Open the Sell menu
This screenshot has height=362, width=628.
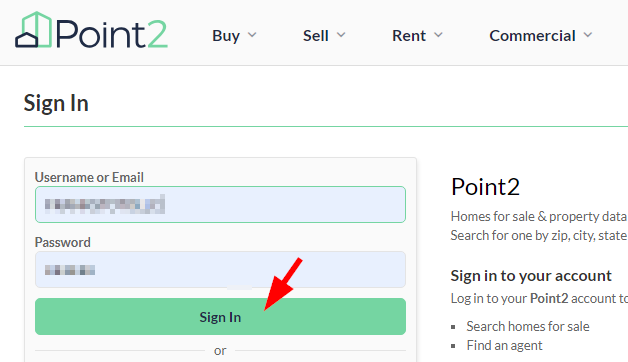pyautogui.click(x=316, y=36)
